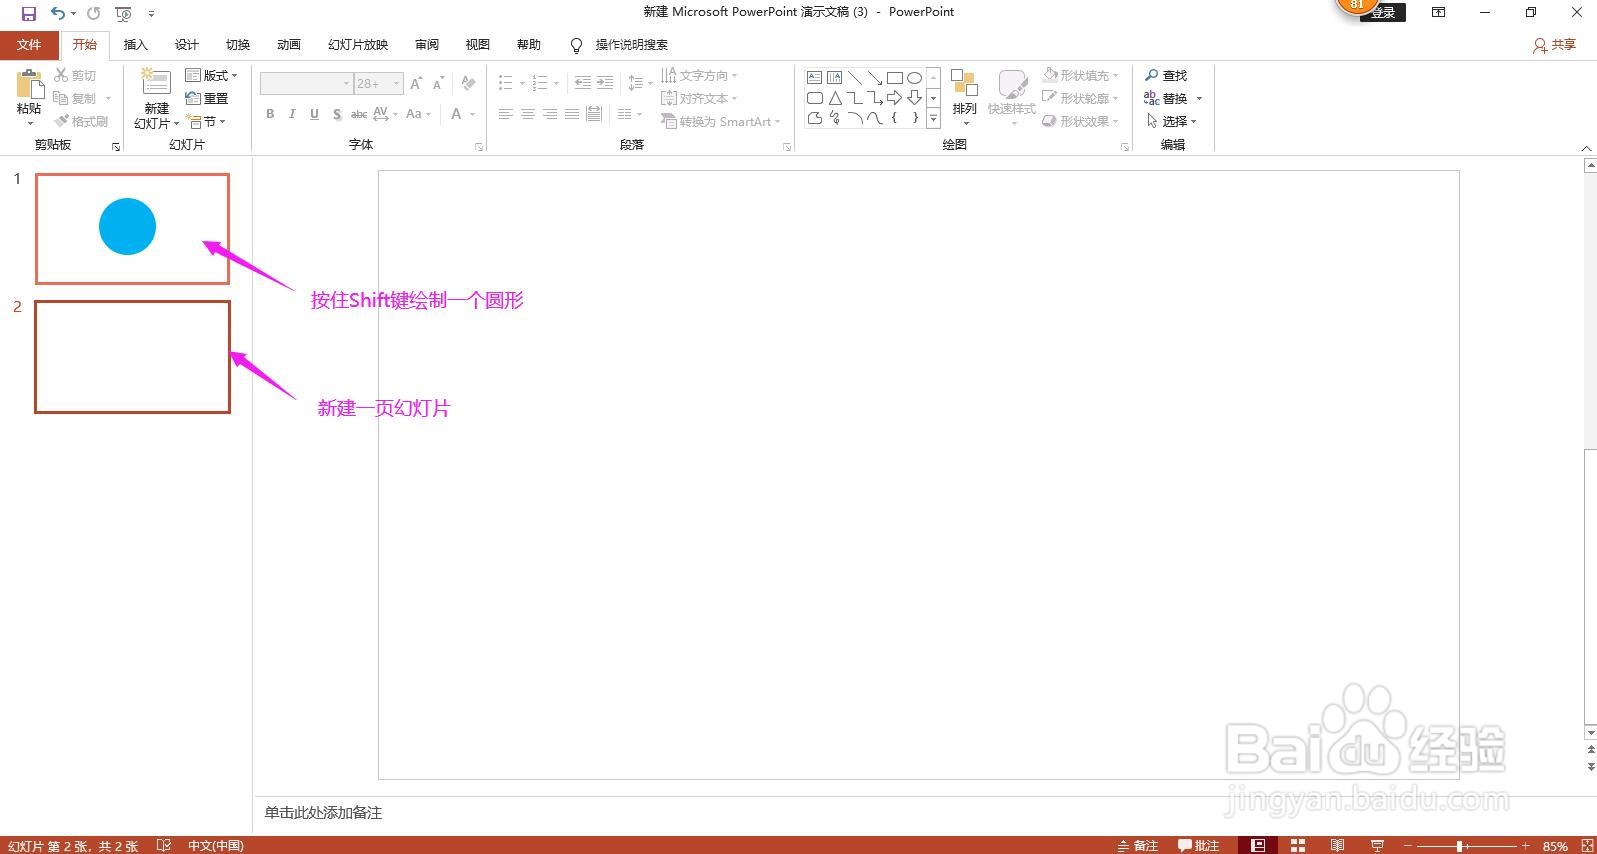Toggle Bold formatting
This screenshot has width=1597, height=854.
coord(270,114)
